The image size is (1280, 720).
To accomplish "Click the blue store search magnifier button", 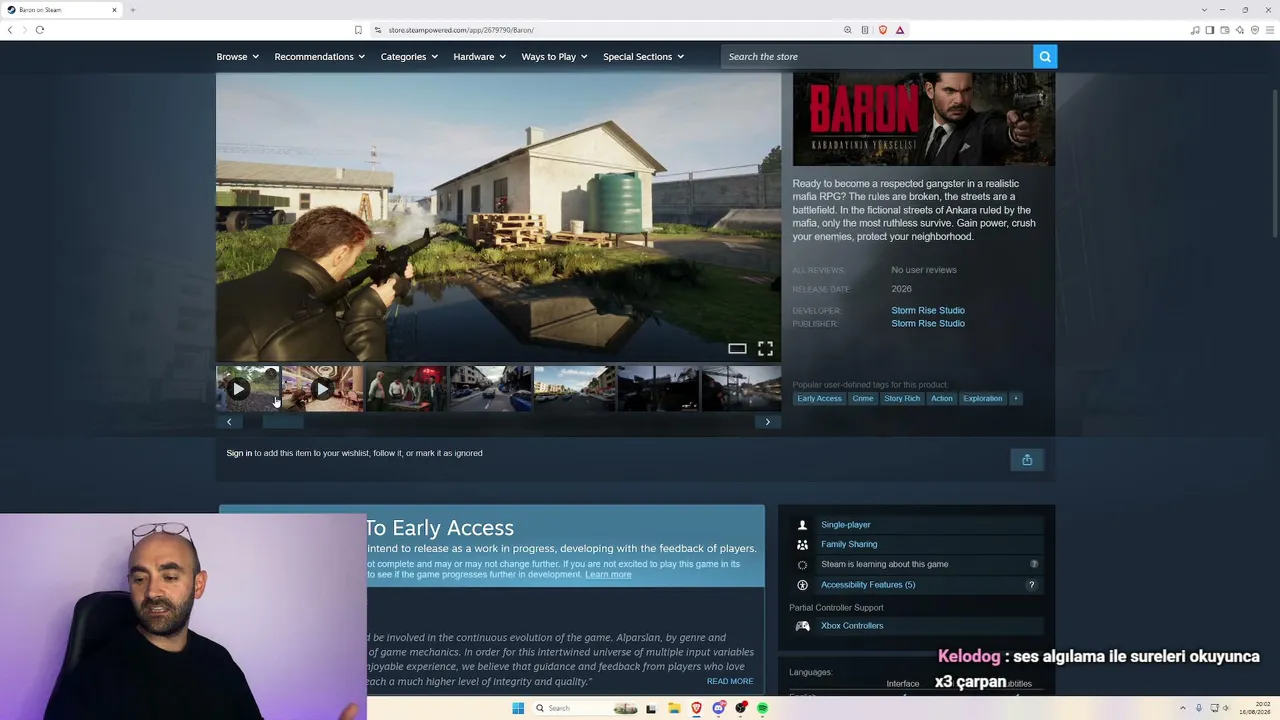I will pyautogui.click(x=1045, y=57).
